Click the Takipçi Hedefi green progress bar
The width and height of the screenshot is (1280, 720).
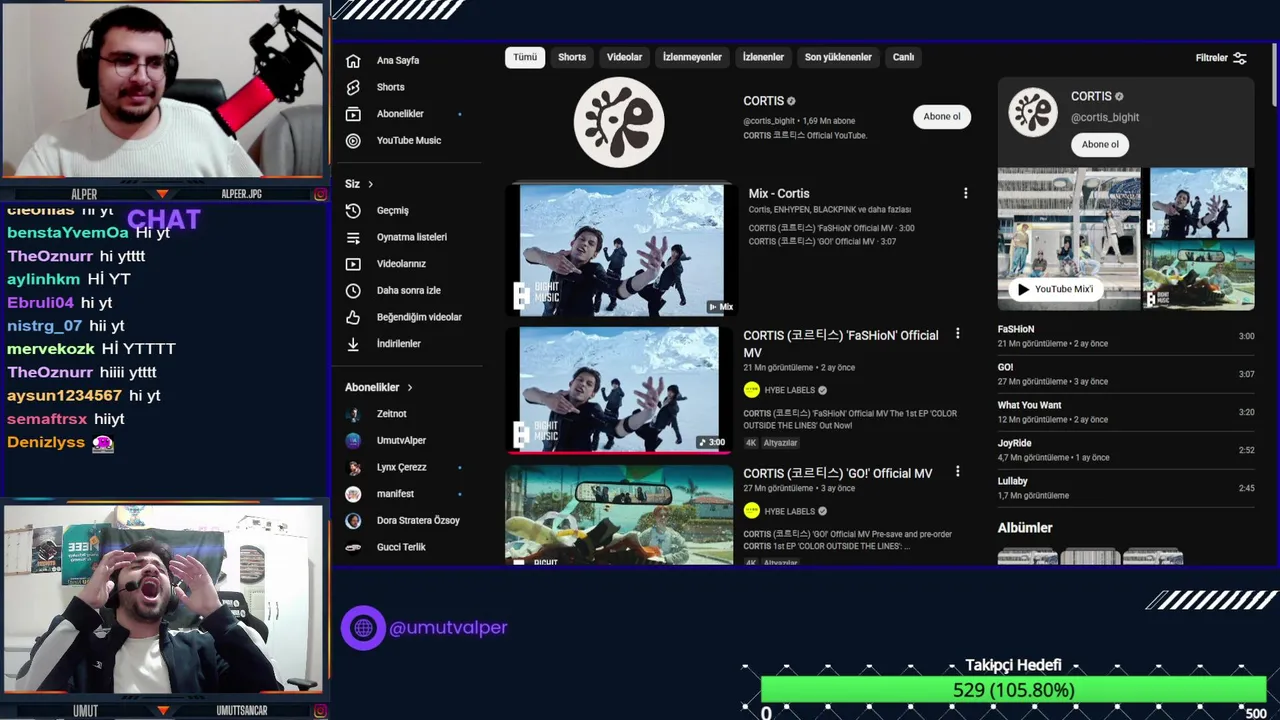1013,690
